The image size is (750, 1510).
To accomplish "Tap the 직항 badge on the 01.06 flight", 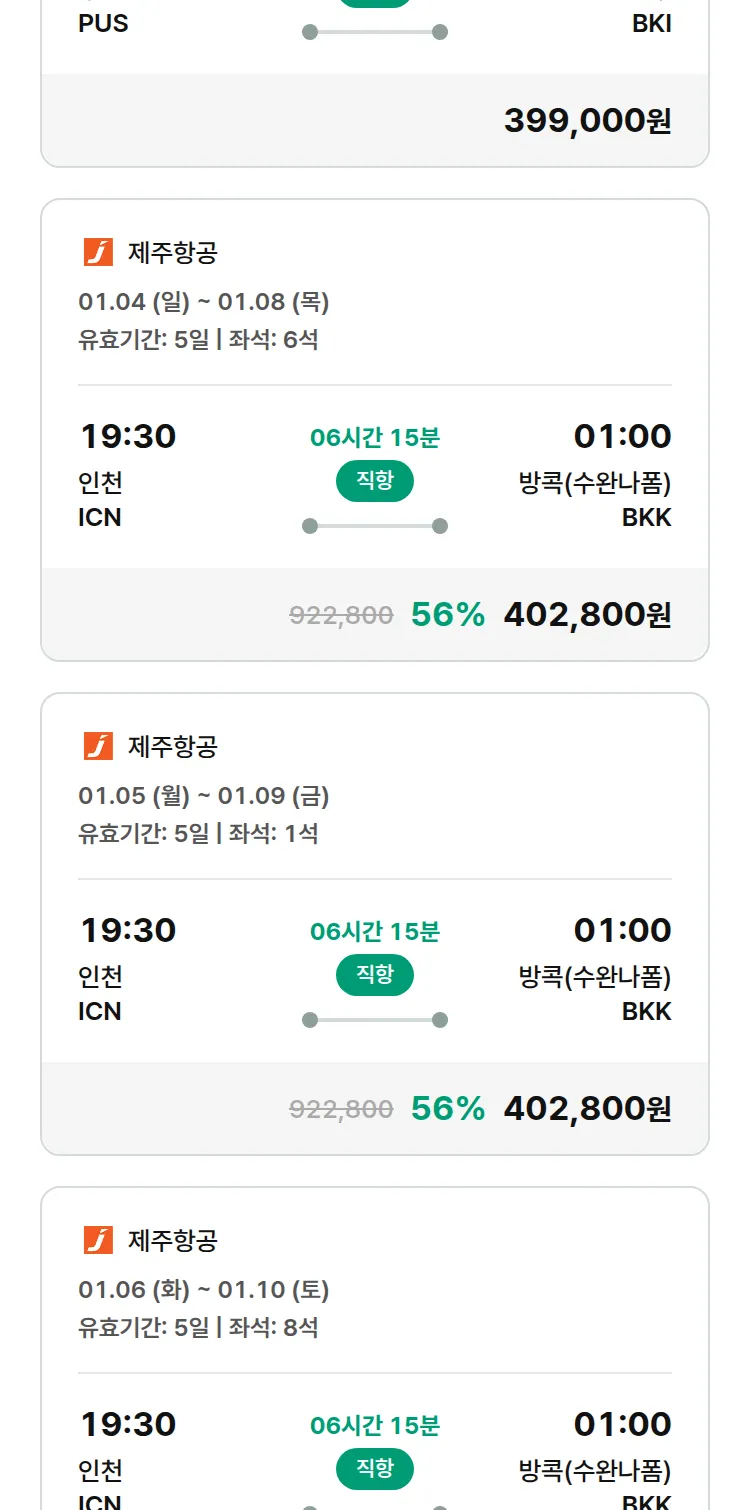I will pyautogui.click(x=375, y=1469).
